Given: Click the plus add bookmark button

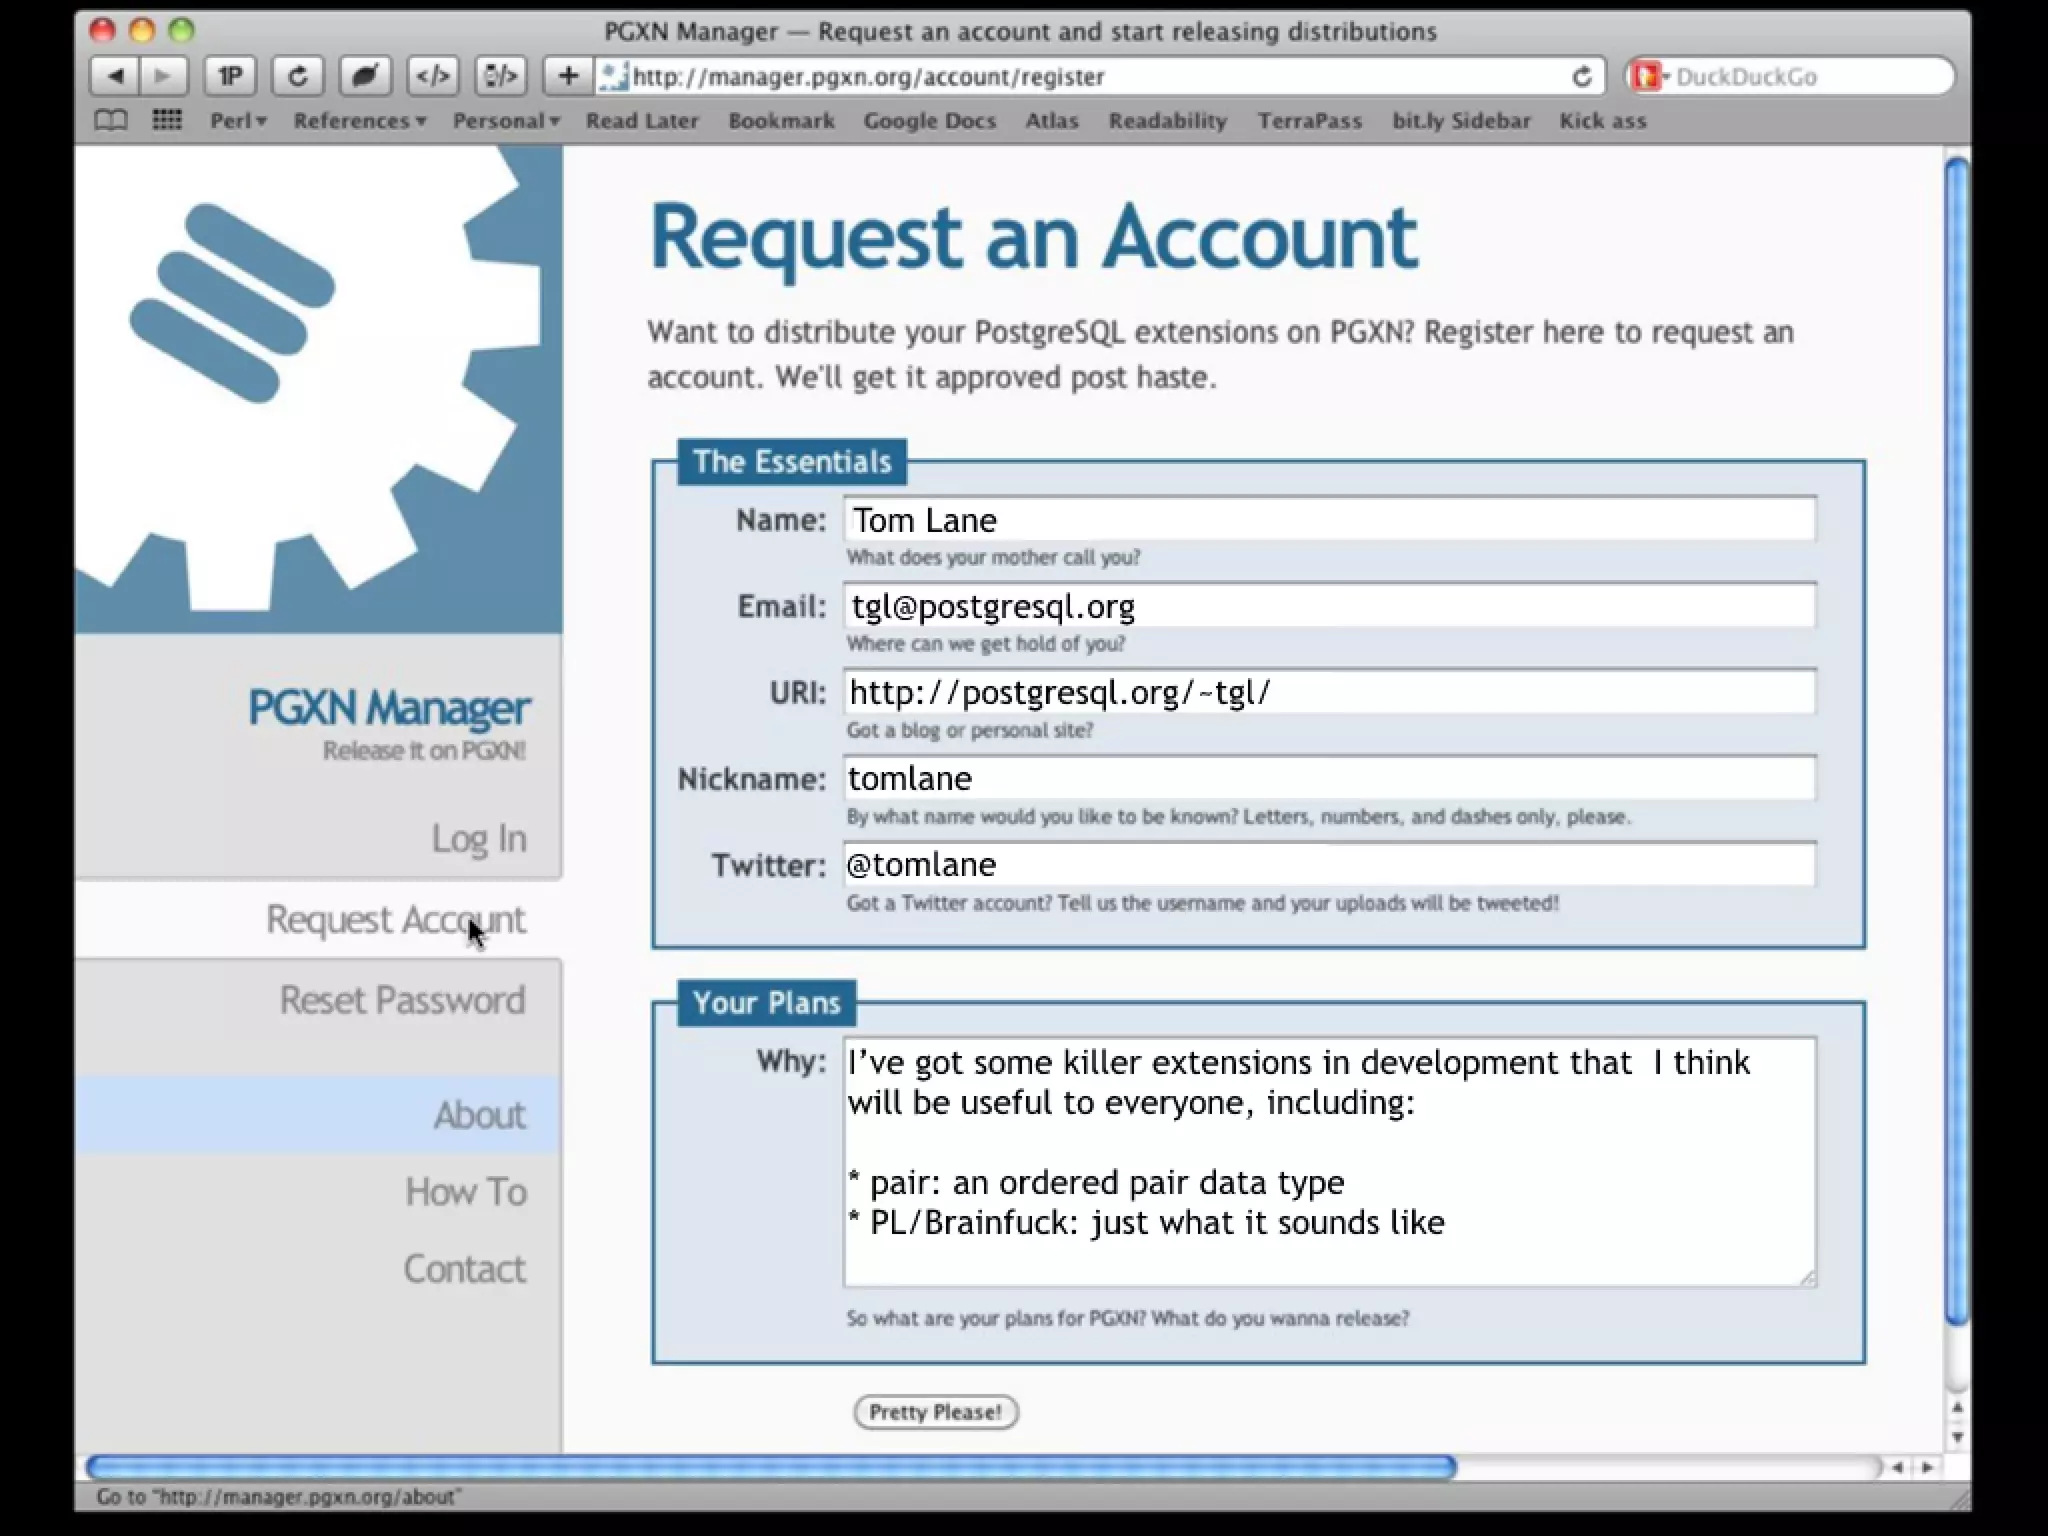Looking at the screenshot, I should (x=568, y=76).
